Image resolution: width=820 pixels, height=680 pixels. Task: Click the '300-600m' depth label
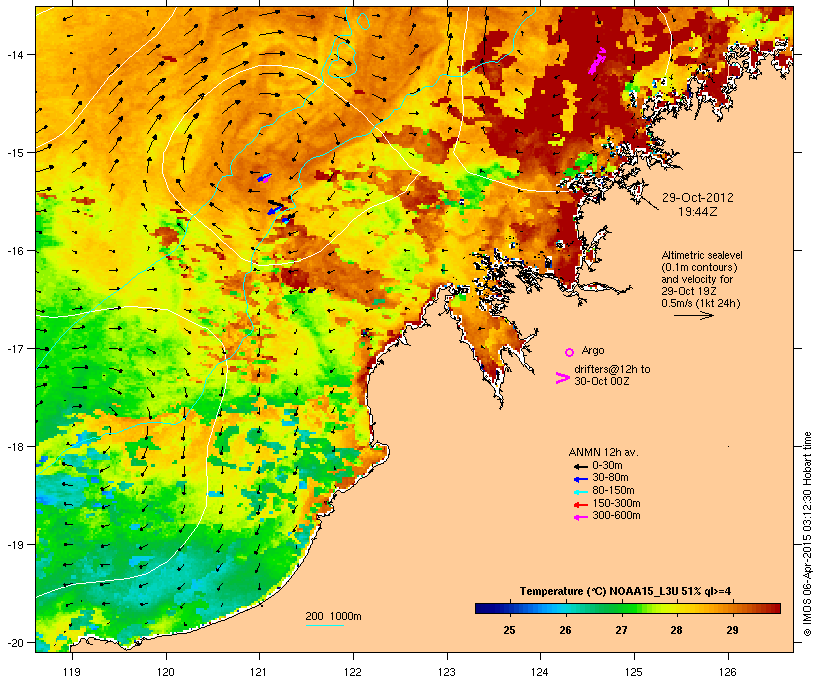pyautogui.click(x=616, y=516)
